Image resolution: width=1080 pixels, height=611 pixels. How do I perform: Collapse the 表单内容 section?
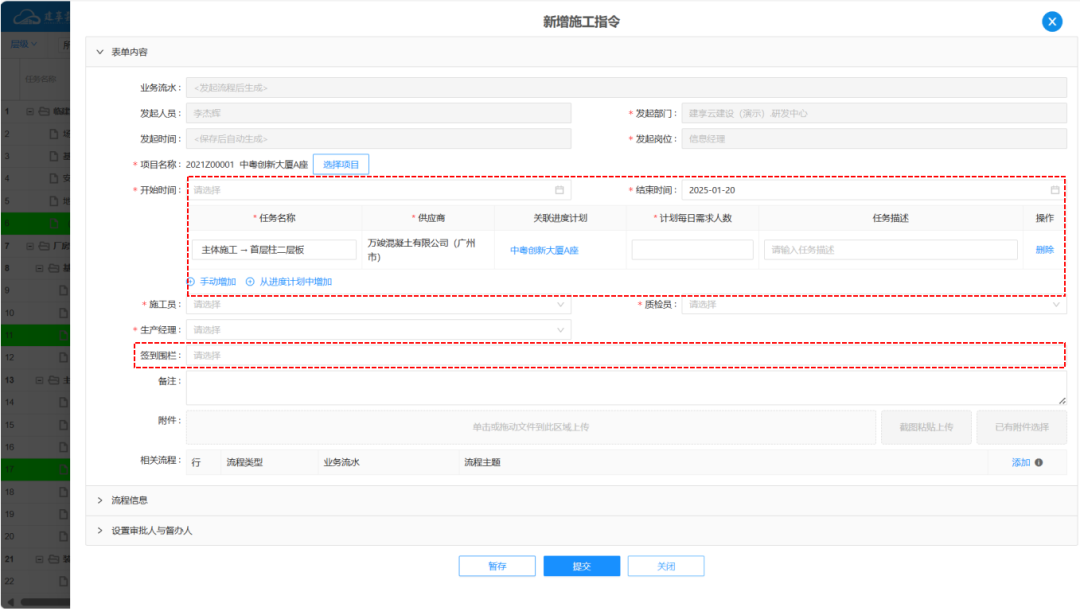(100, 52)
